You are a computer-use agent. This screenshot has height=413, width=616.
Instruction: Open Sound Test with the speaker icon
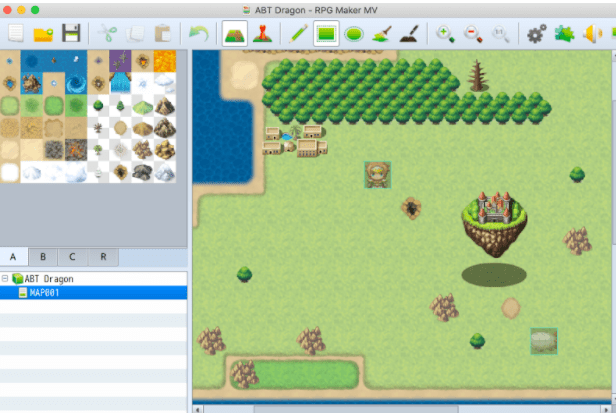click(592, 34)
